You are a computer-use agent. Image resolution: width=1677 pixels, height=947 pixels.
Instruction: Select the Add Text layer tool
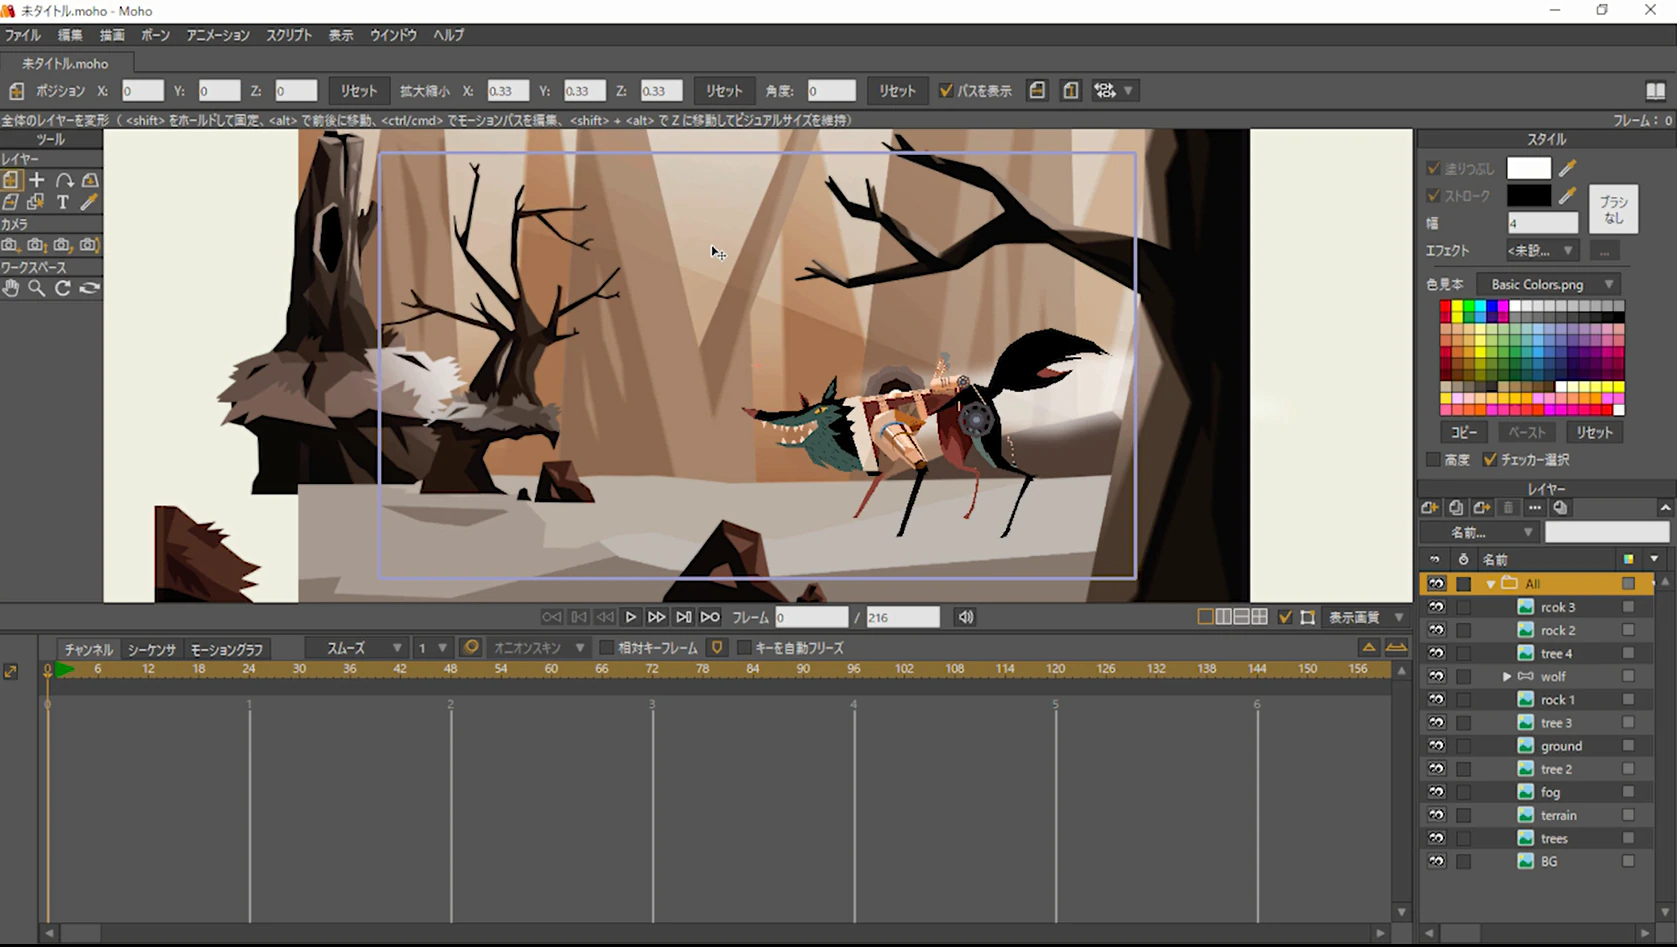[x=62, y=203]
